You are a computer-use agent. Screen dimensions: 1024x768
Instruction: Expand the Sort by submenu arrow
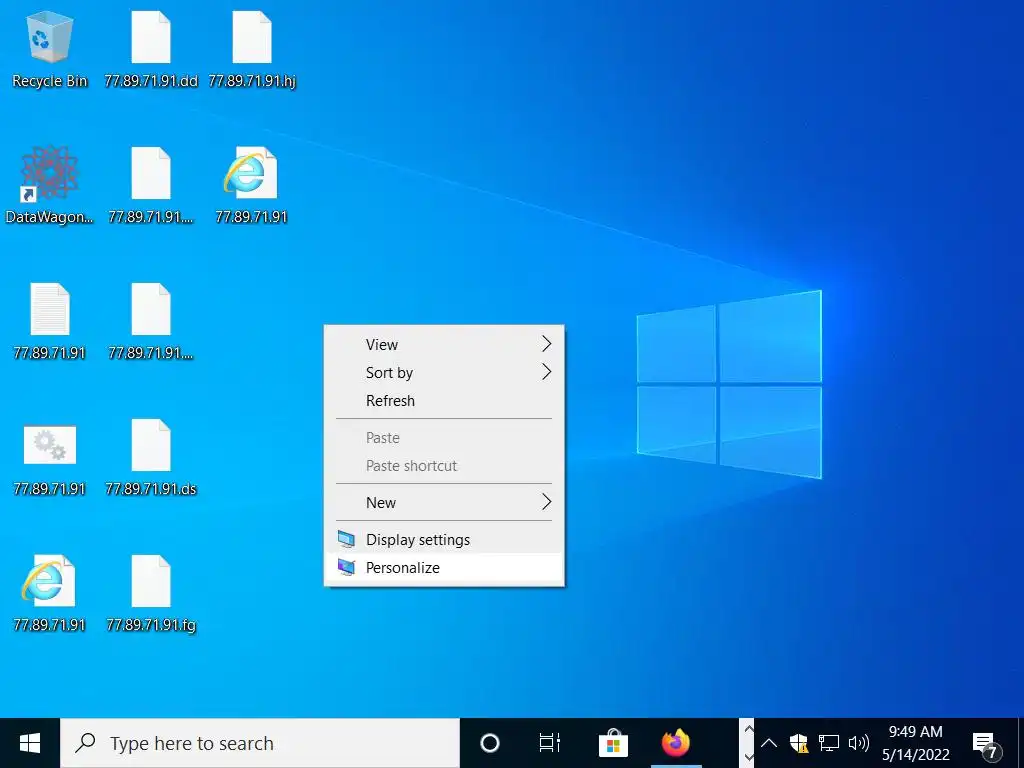547,372
